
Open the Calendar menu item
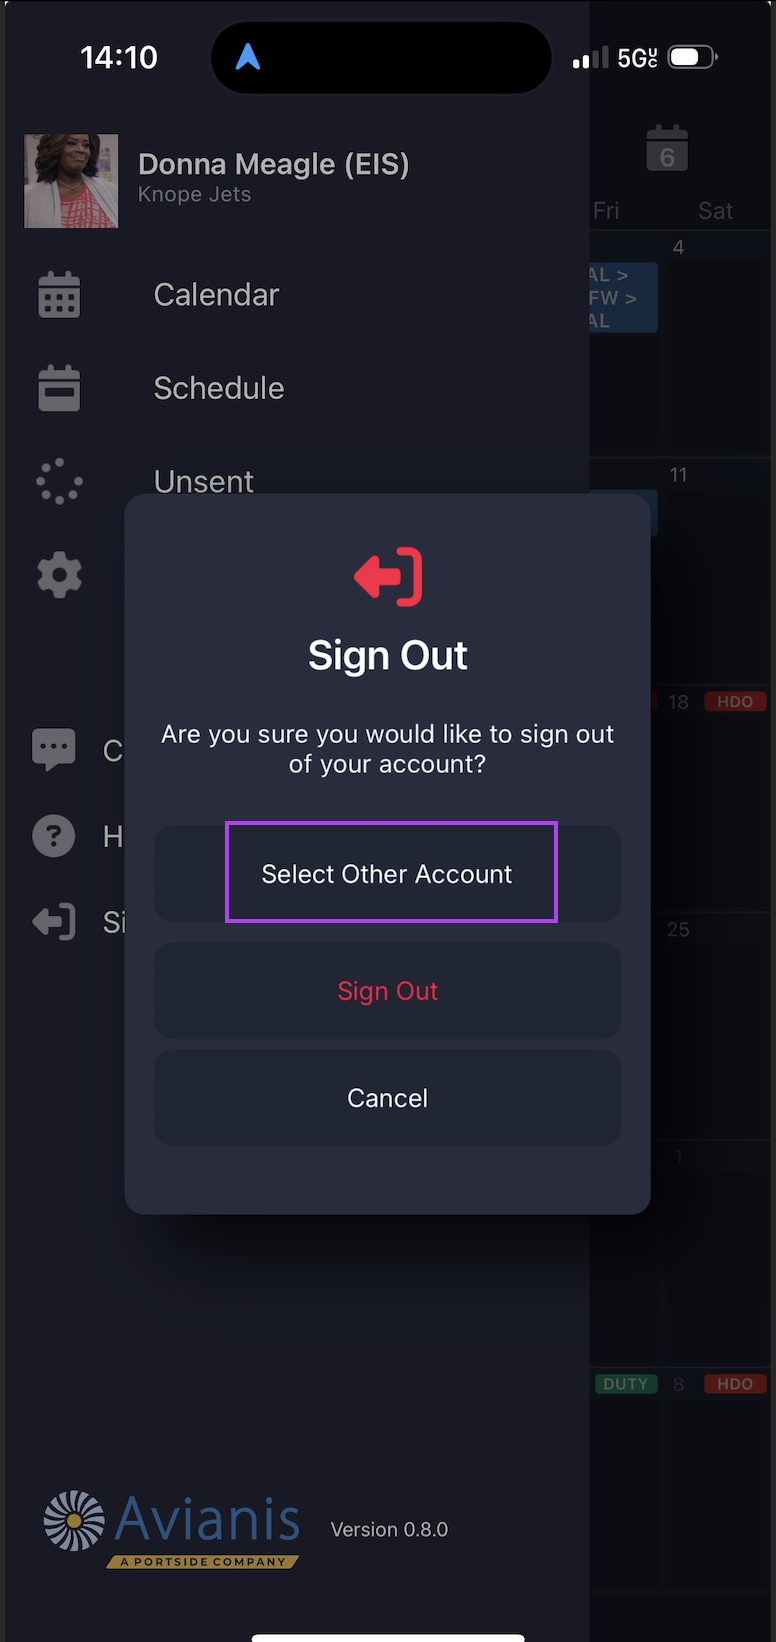click(x=216, y=295)
